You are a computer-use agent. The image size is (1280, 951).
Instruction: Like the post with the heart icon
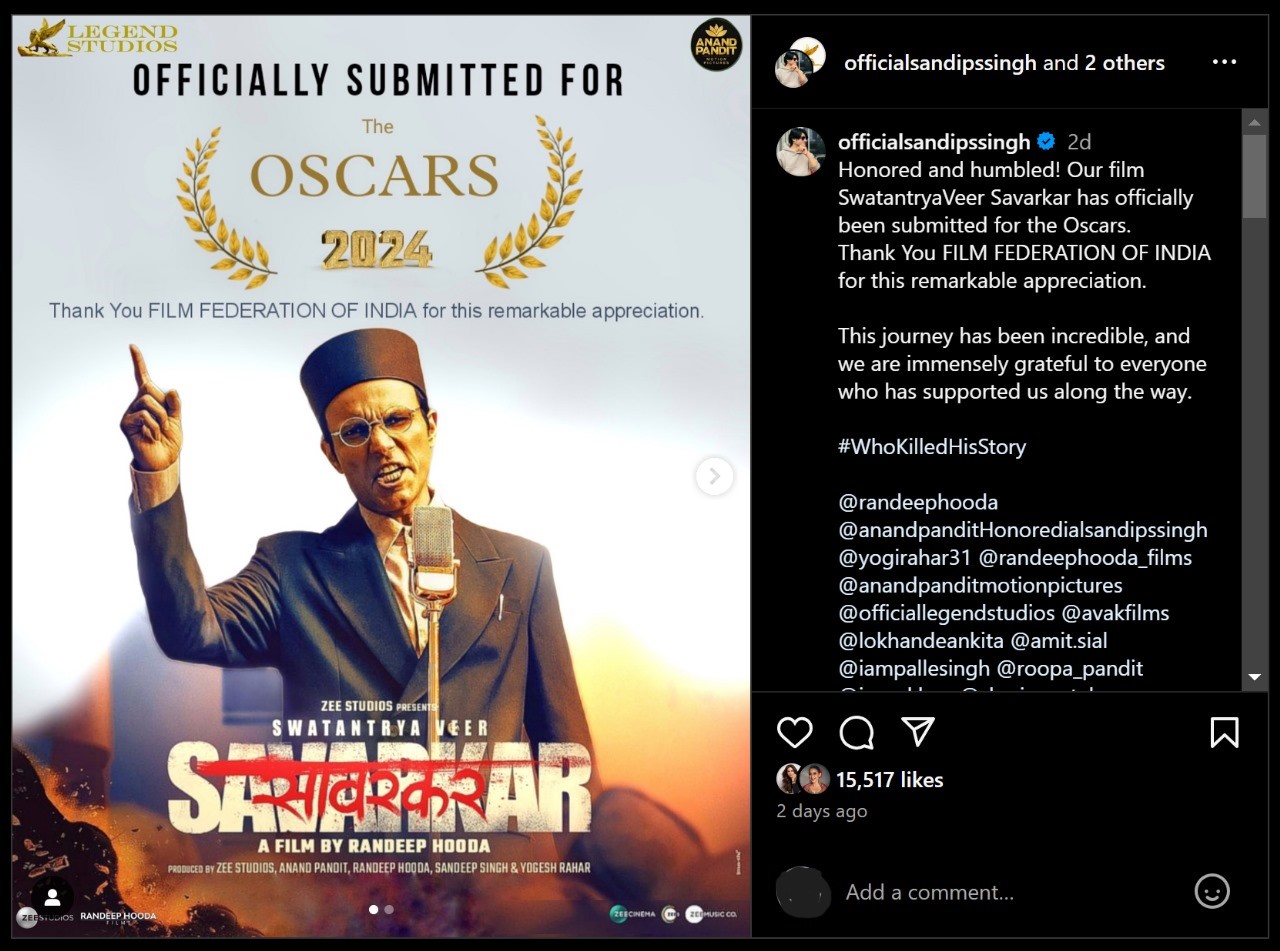tap(795, 733)
